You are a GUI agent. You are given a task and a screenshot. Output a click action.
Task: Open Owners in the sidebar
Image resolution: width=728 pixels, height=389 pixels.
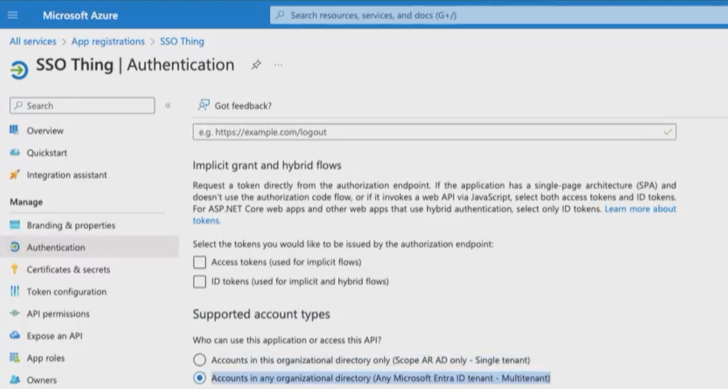click(42, 380)
